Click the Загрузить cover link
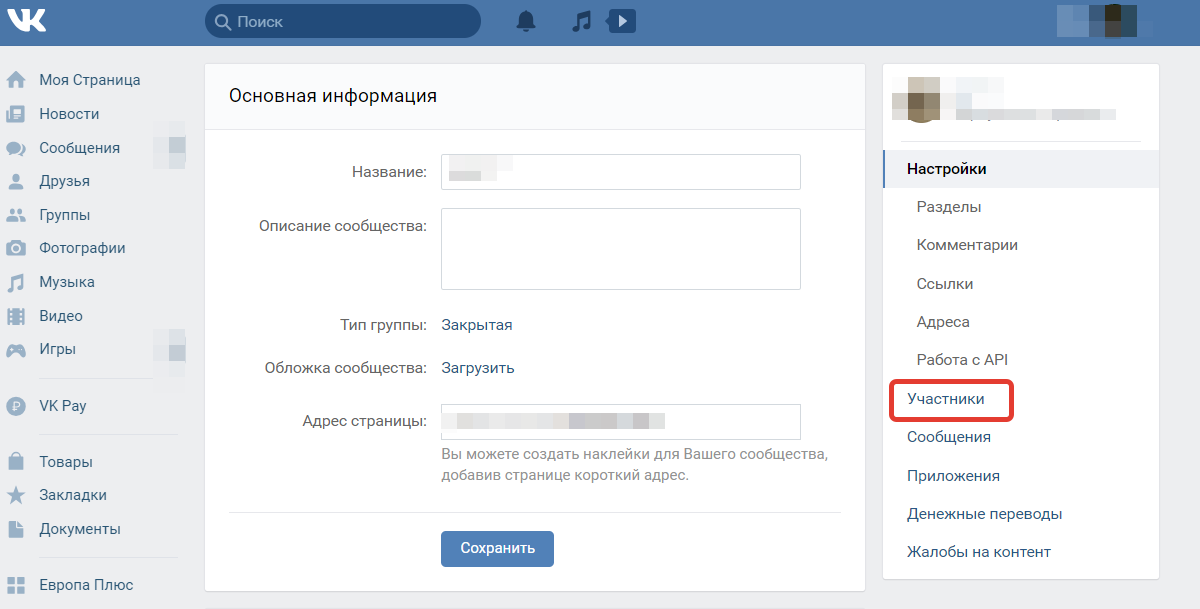Screen dimensions: 1200x609 pyautogui.click(x=478, y=368)
